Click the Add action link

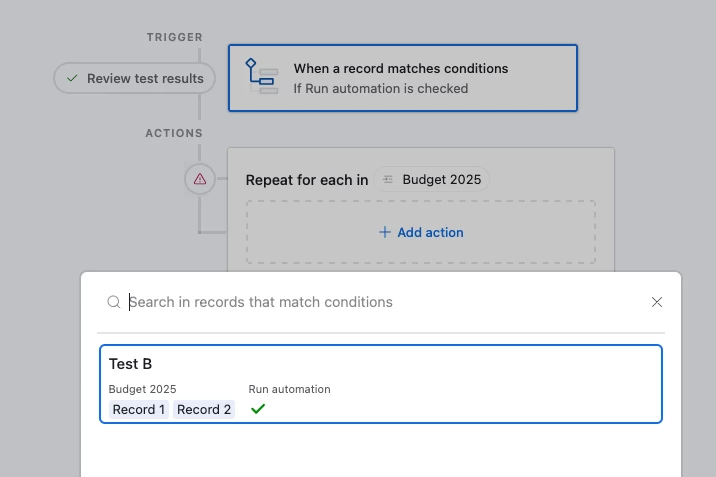(x=430, y=232)
